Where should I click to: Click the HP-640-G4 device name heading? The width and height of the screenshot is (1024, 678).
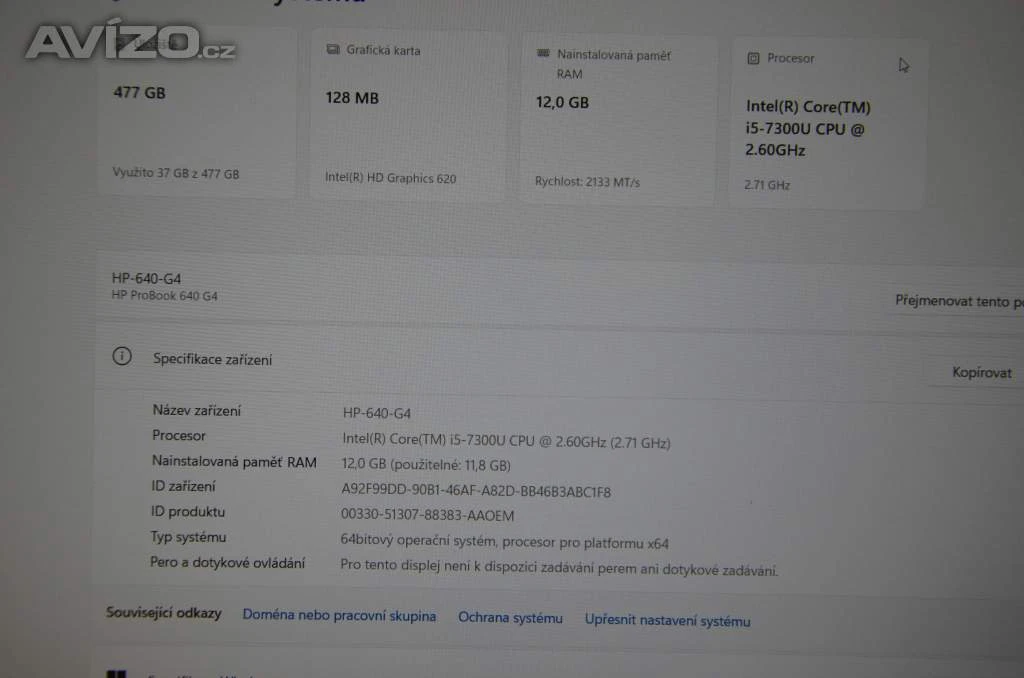(146, 279)
